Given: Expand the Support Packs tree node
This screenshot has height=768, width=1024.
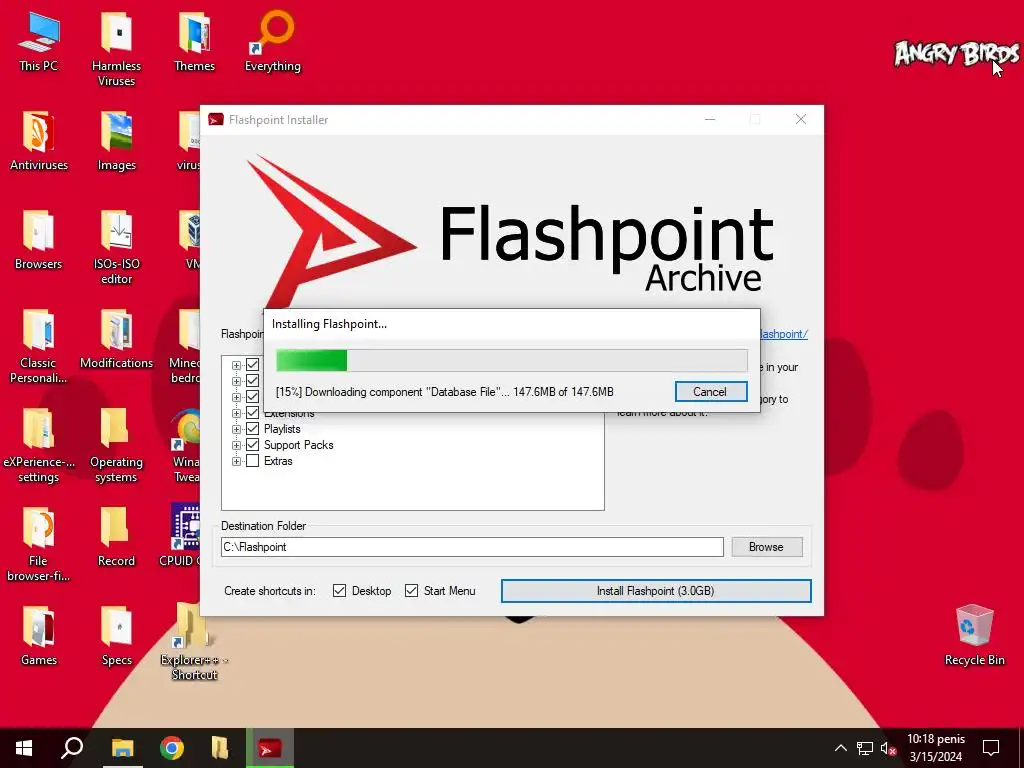Looking at the screenshot, I should [236, 445].
